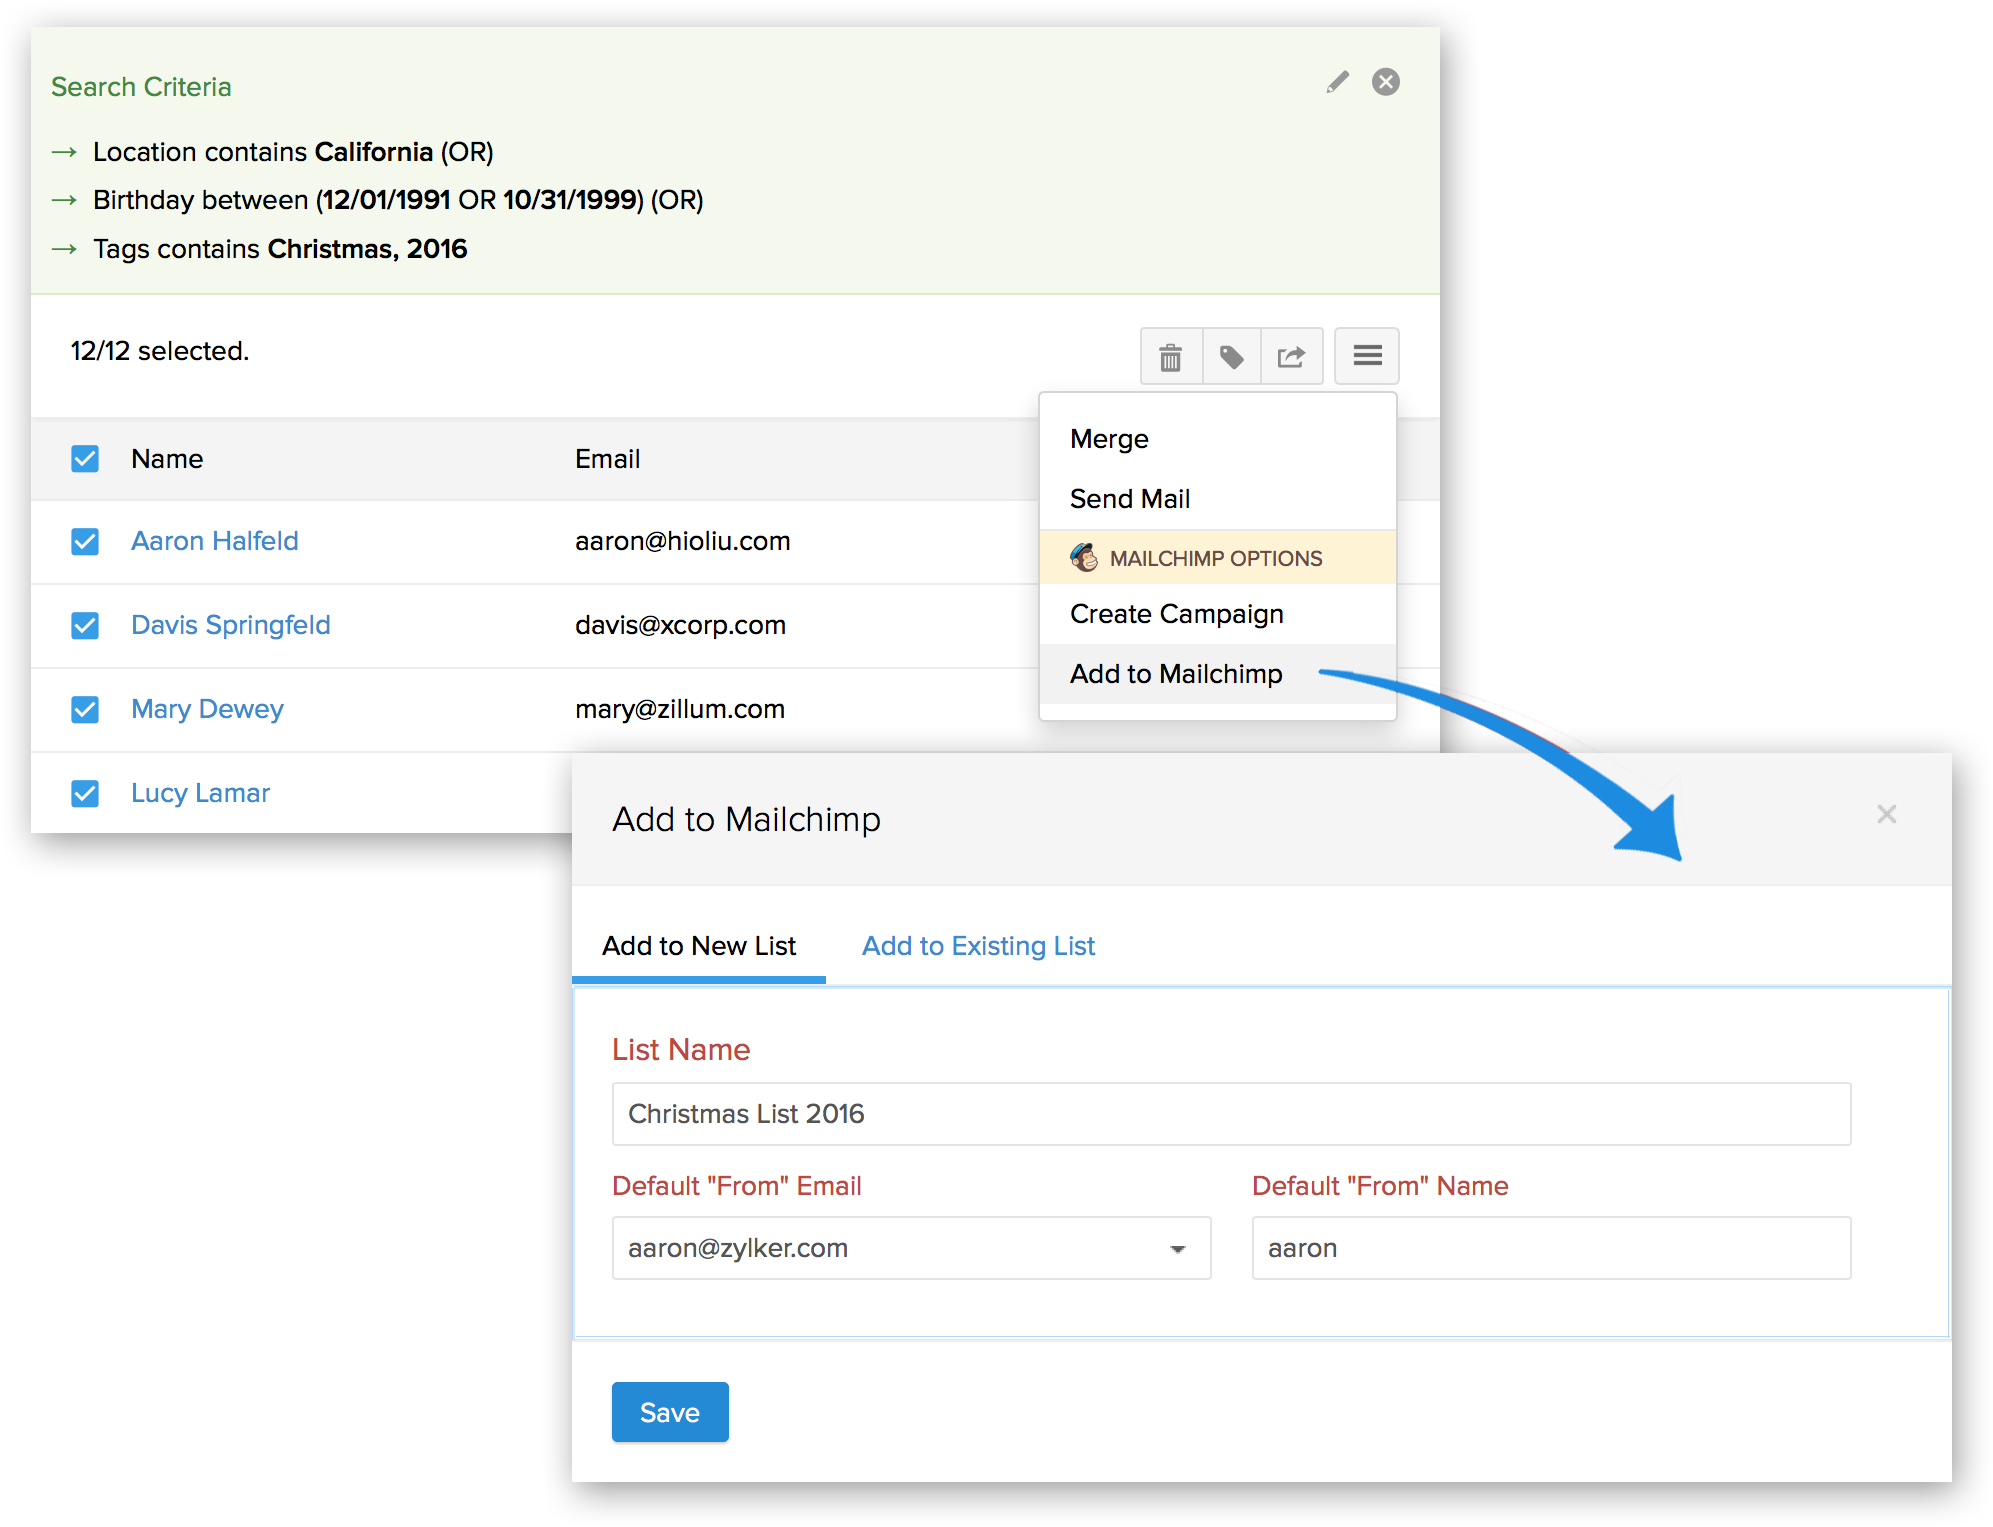The width and height of the screenshot is (1993, 1527).
Task: Click 'Location contains California' criterion
Action: pos(293,152)
